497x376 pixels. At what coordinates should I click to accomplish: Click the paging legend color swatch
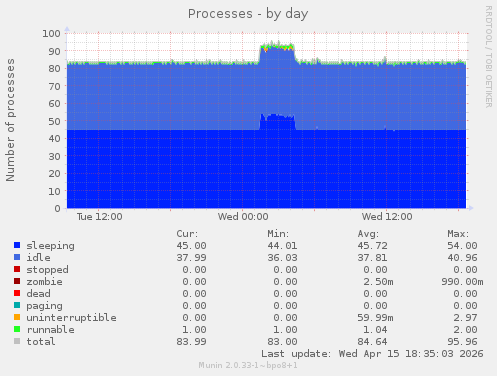[17, 305]
